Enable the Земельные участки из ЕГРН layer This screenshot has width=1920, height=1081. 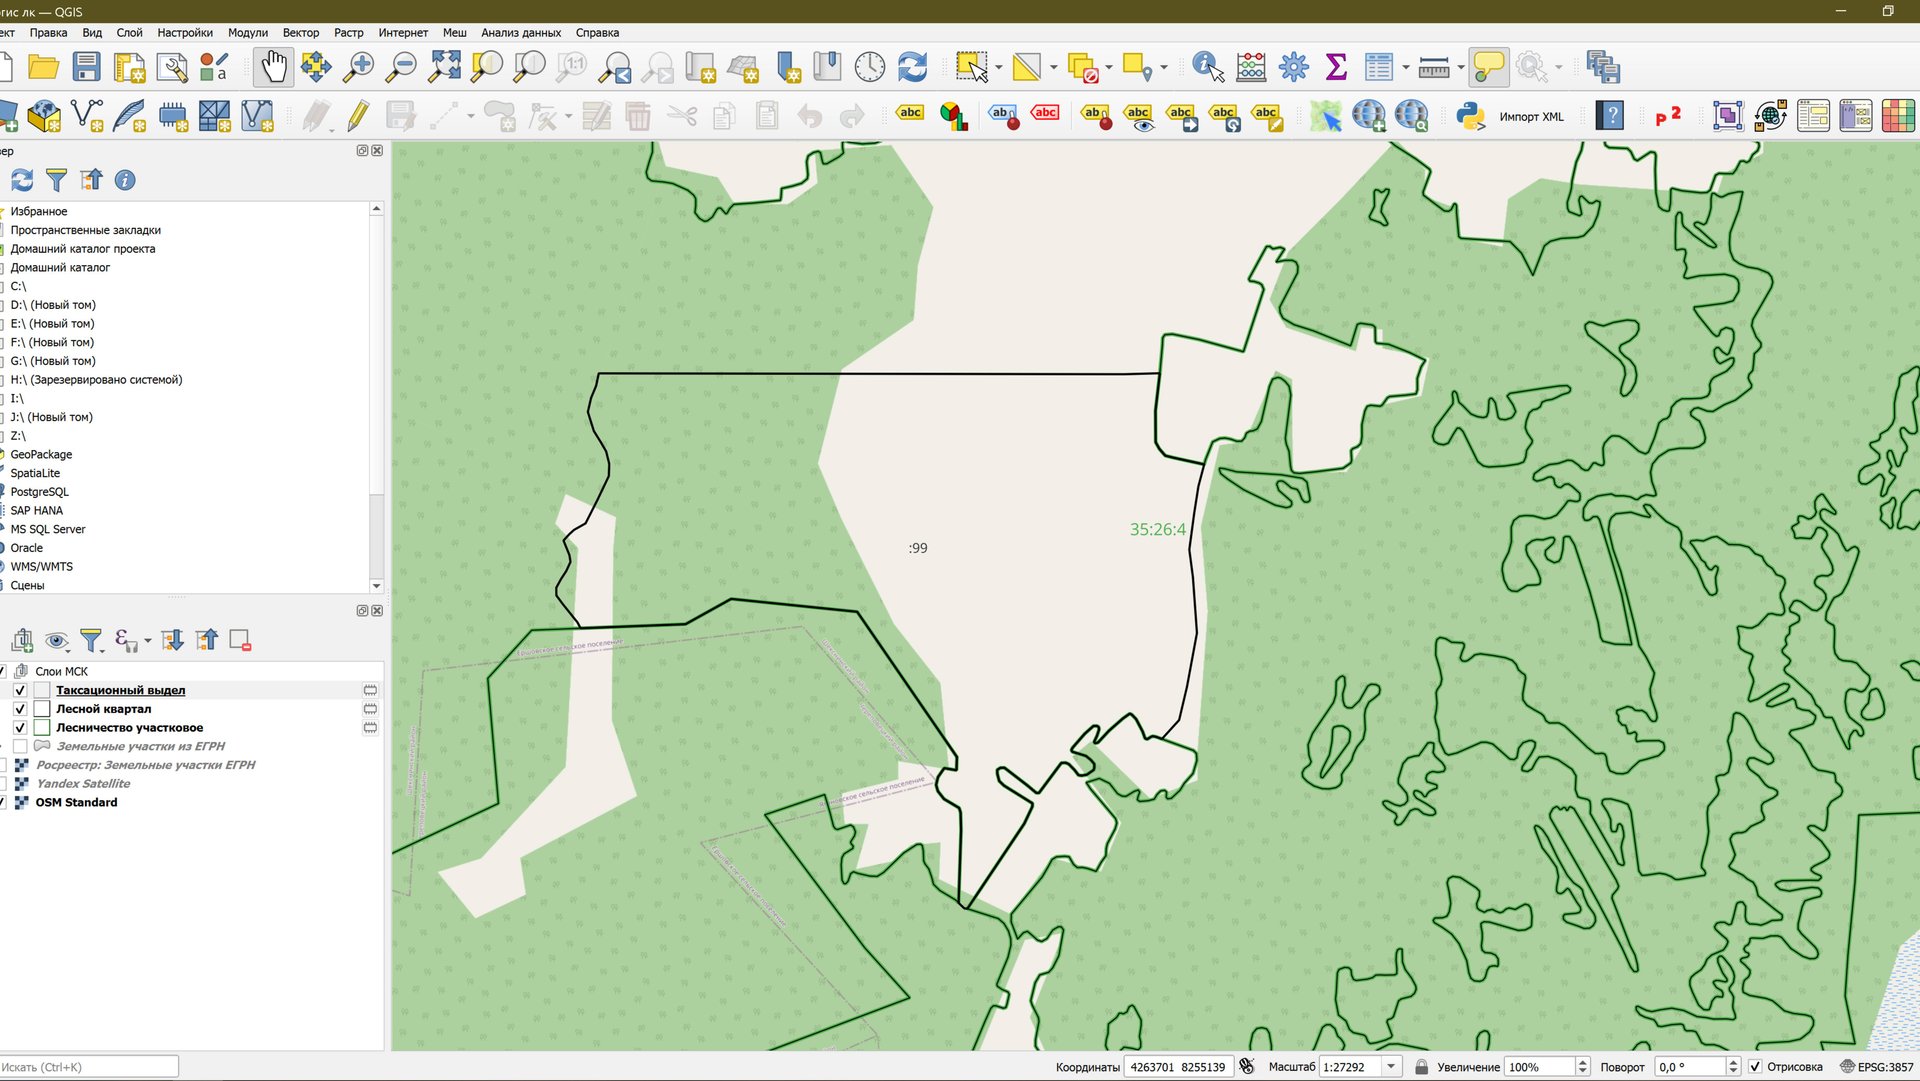[x=20, y=746]
